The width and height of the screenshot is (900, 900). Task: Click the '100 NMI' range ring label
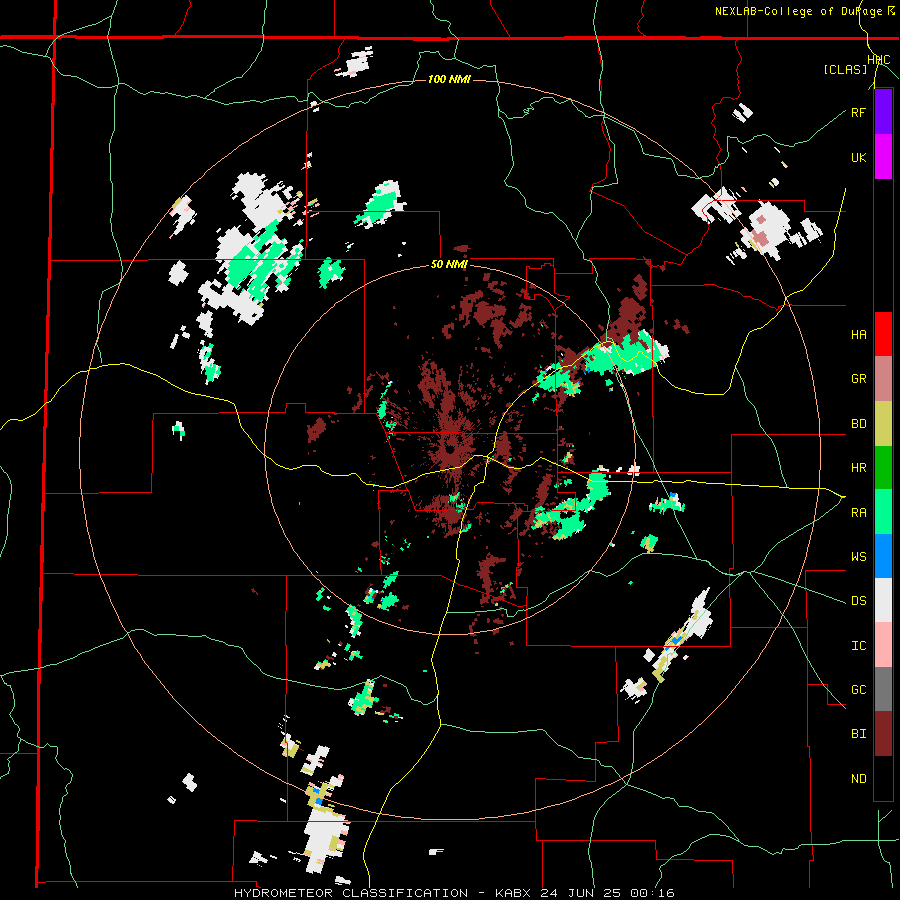[x=449, y=79]
